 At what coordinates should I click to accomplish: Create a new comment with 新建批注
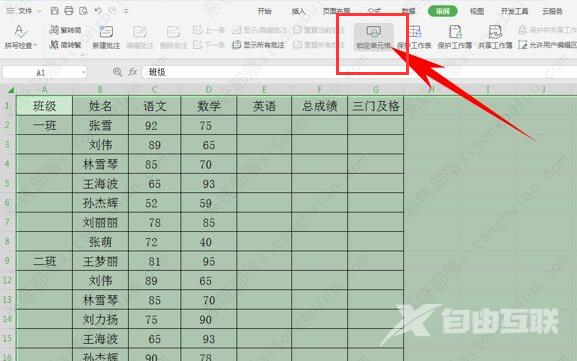click(106, 37)
